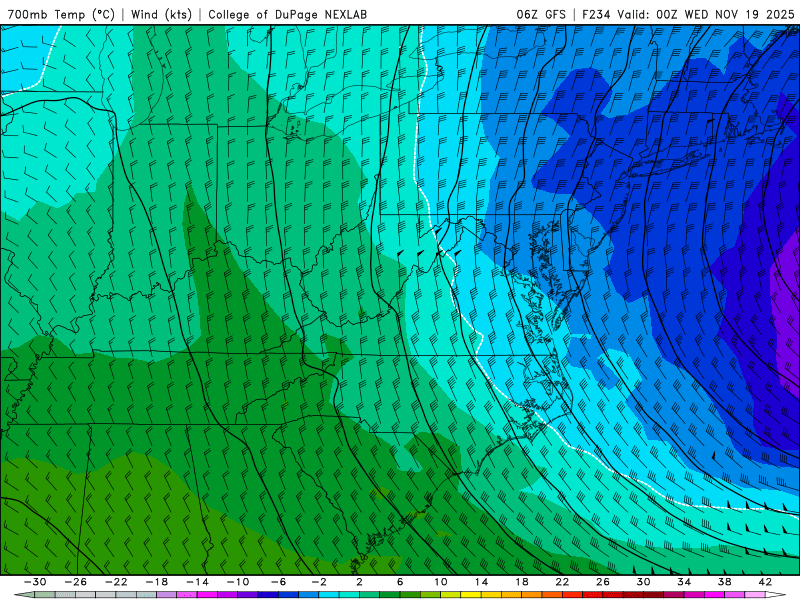The image size is (800, 600).
Task: Click the legend scale label 30
Action: click(643, 582)
